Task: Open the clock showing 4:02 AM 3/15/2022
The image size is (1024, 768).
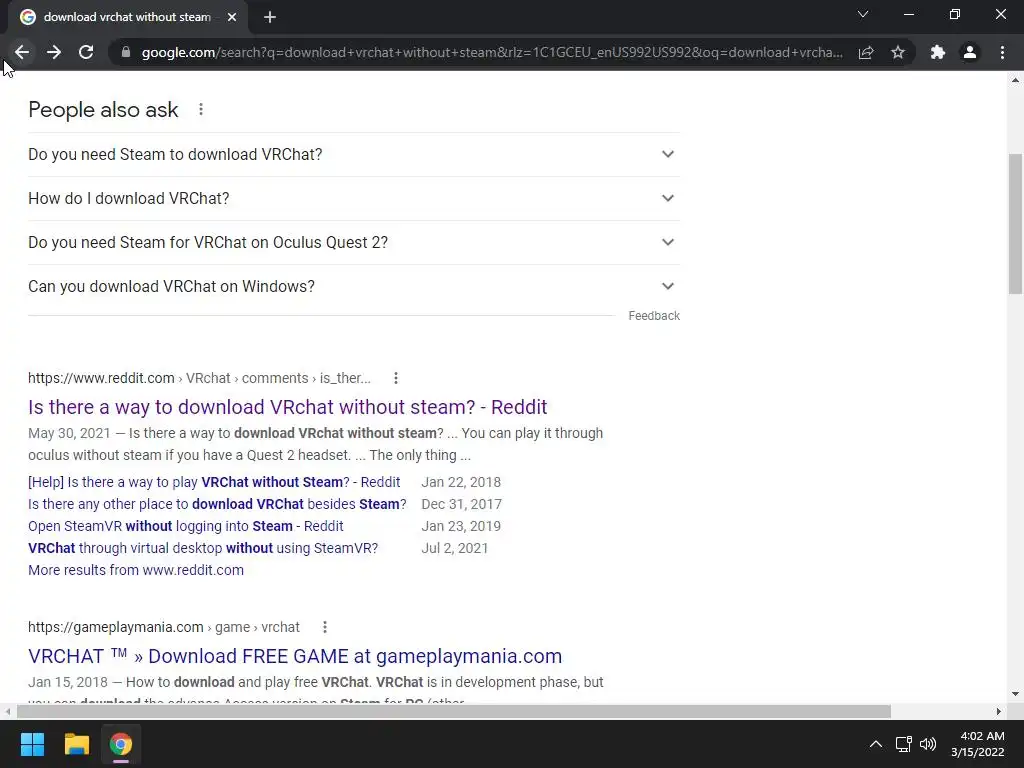Action: [978, 744]
